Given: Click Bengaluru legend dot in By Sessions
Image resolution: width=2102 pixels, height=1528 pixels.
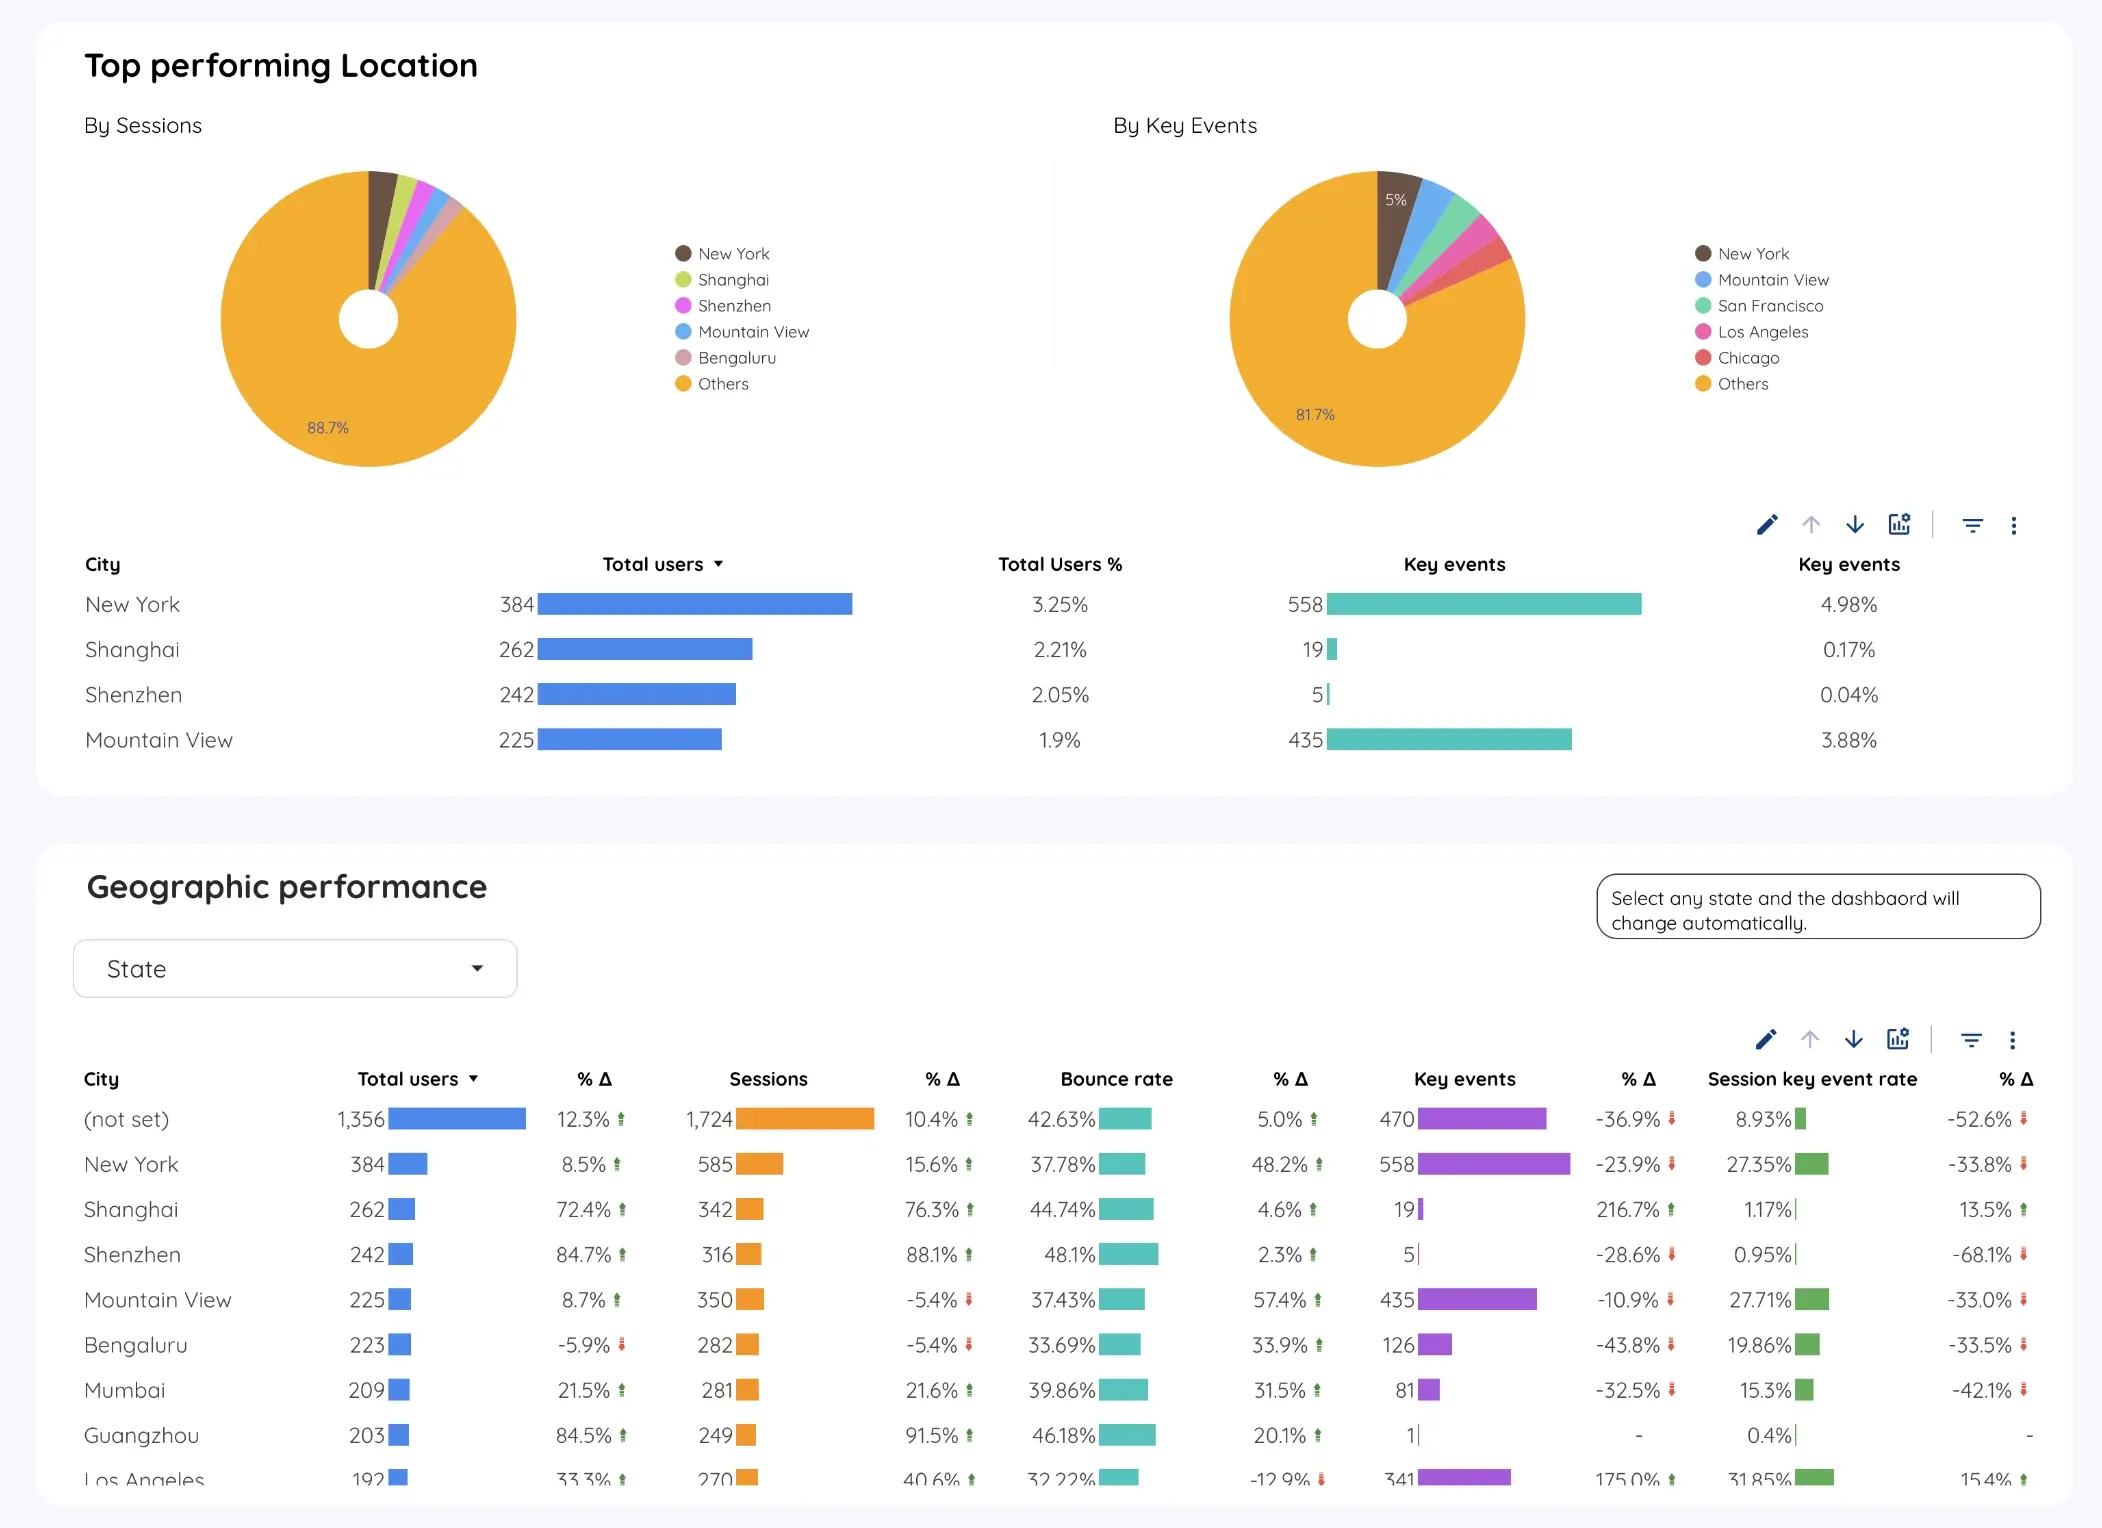Looking at the screenshot, I should pos(683,358).
